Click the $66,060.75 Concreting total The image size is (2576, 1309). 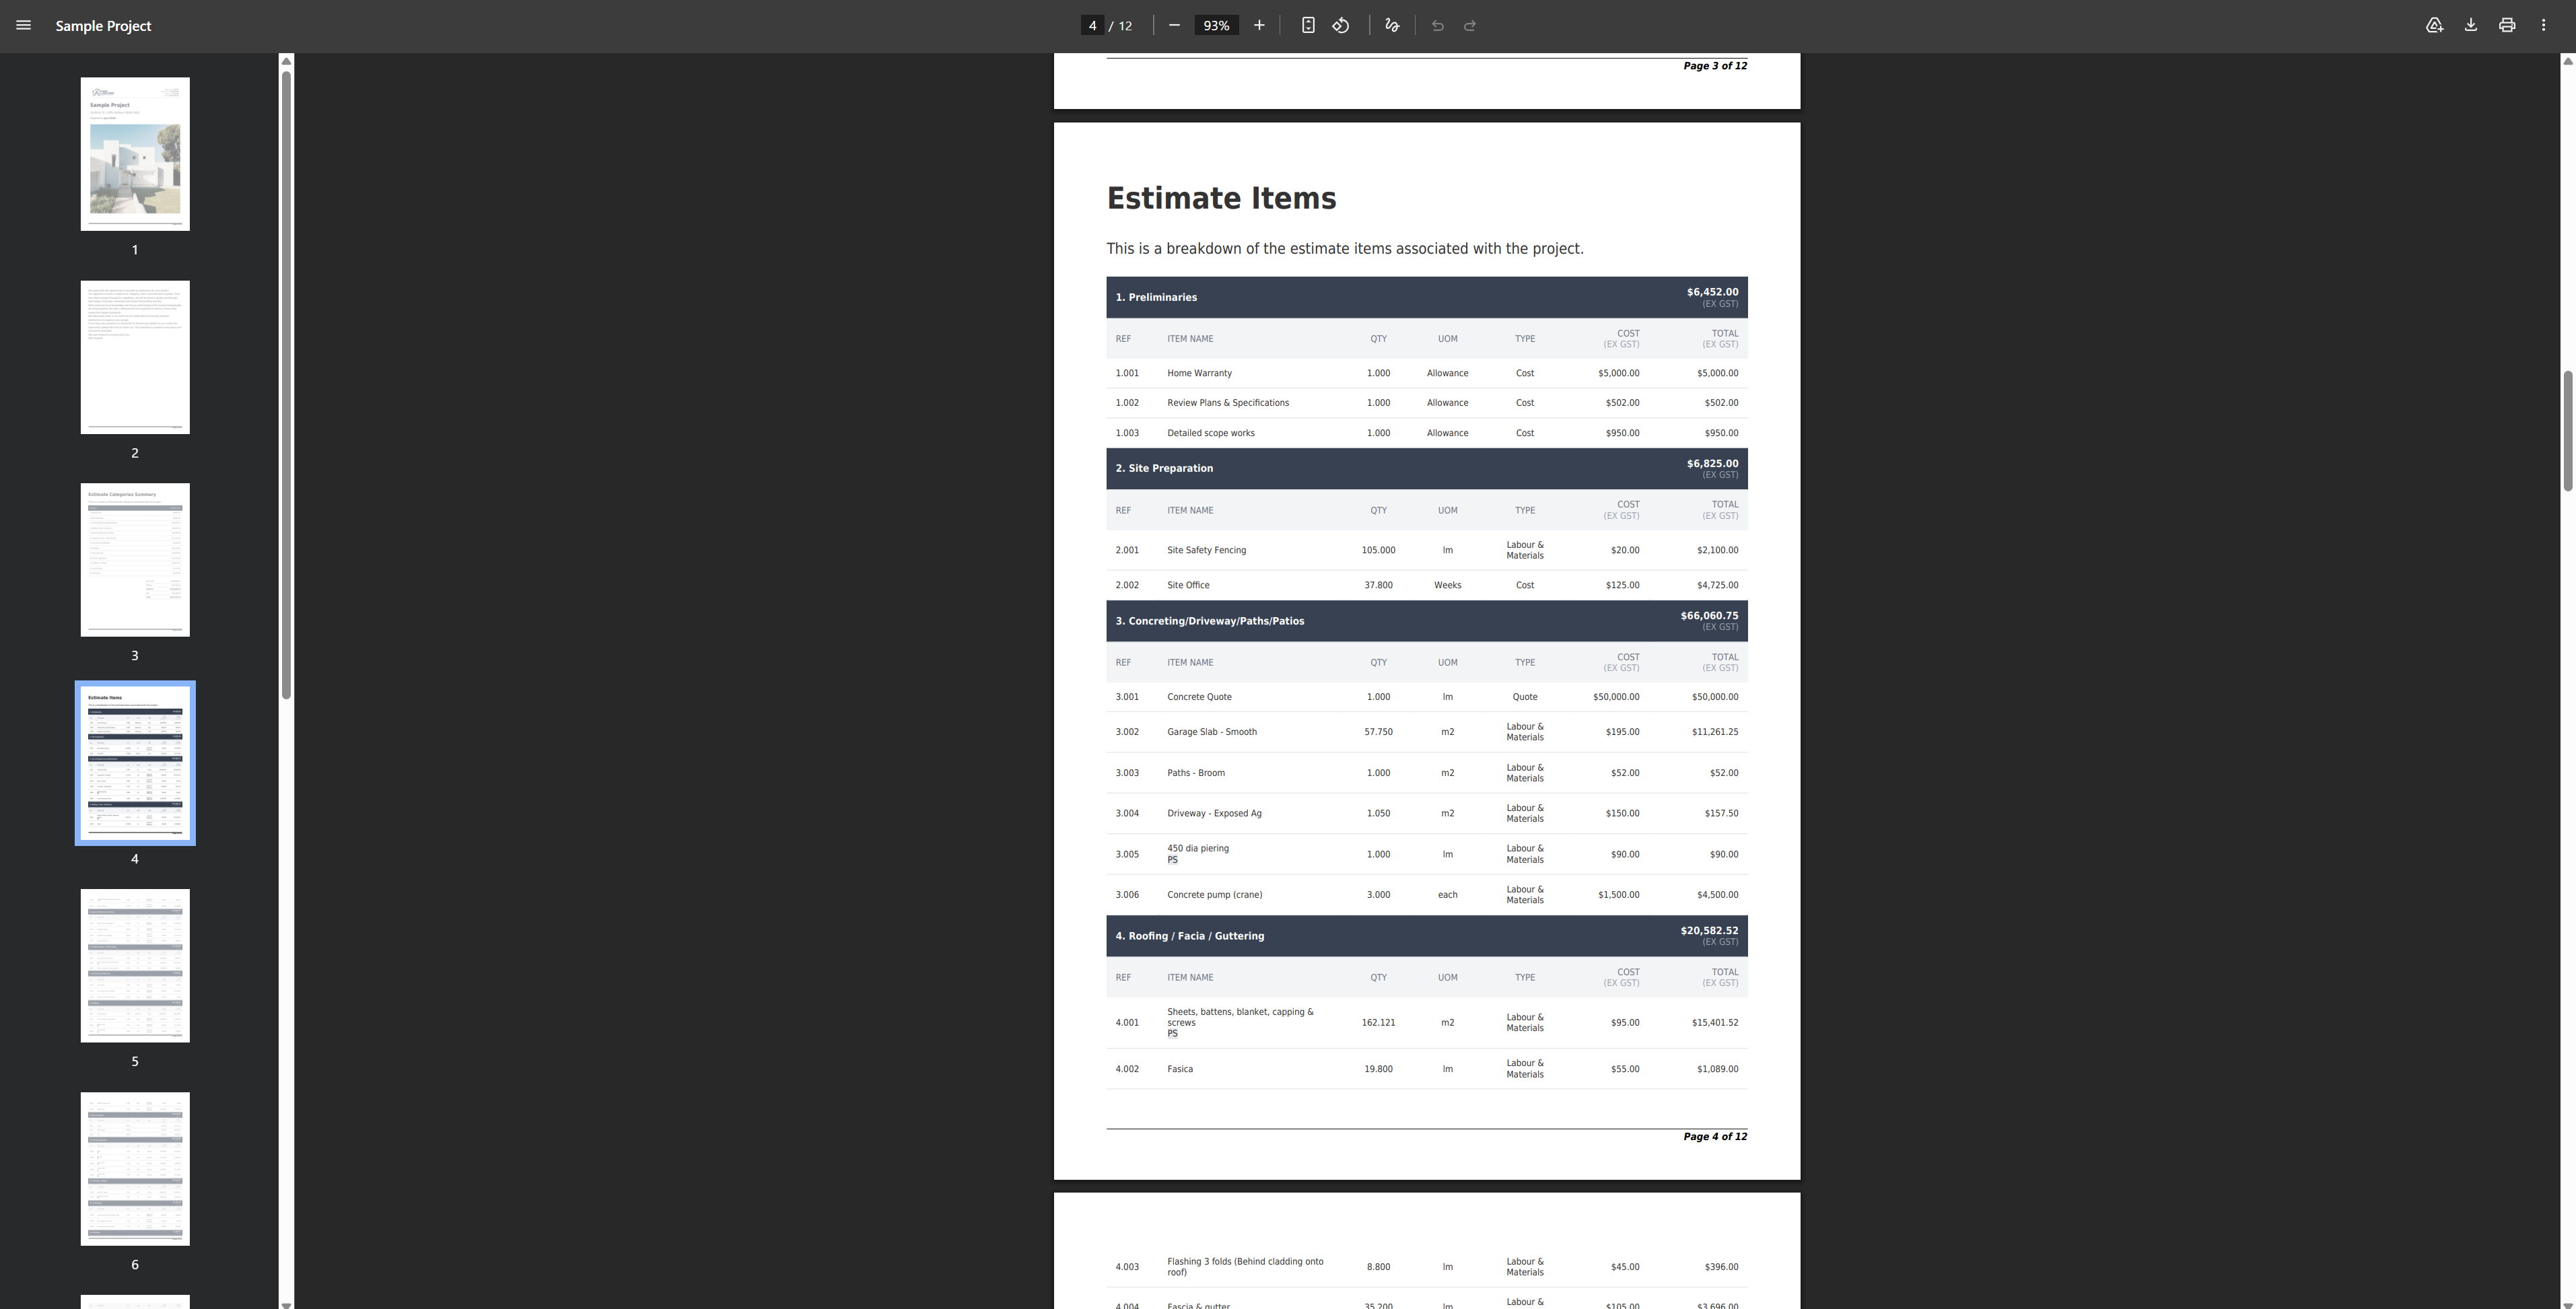click(1709, 616)
